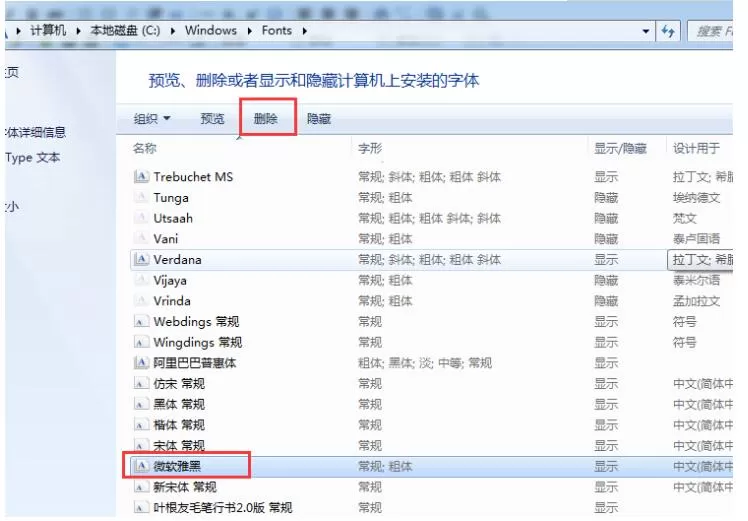Viewport: 748px width, 521px height.
Task: Select the 阿里巴巴普惠体 font name
Action: 195,363
